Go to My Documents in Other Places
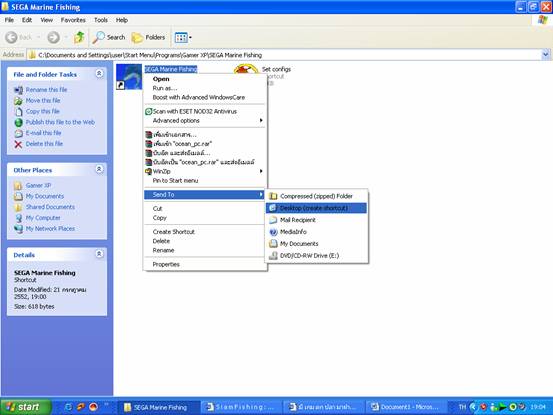 coord(45,196)
